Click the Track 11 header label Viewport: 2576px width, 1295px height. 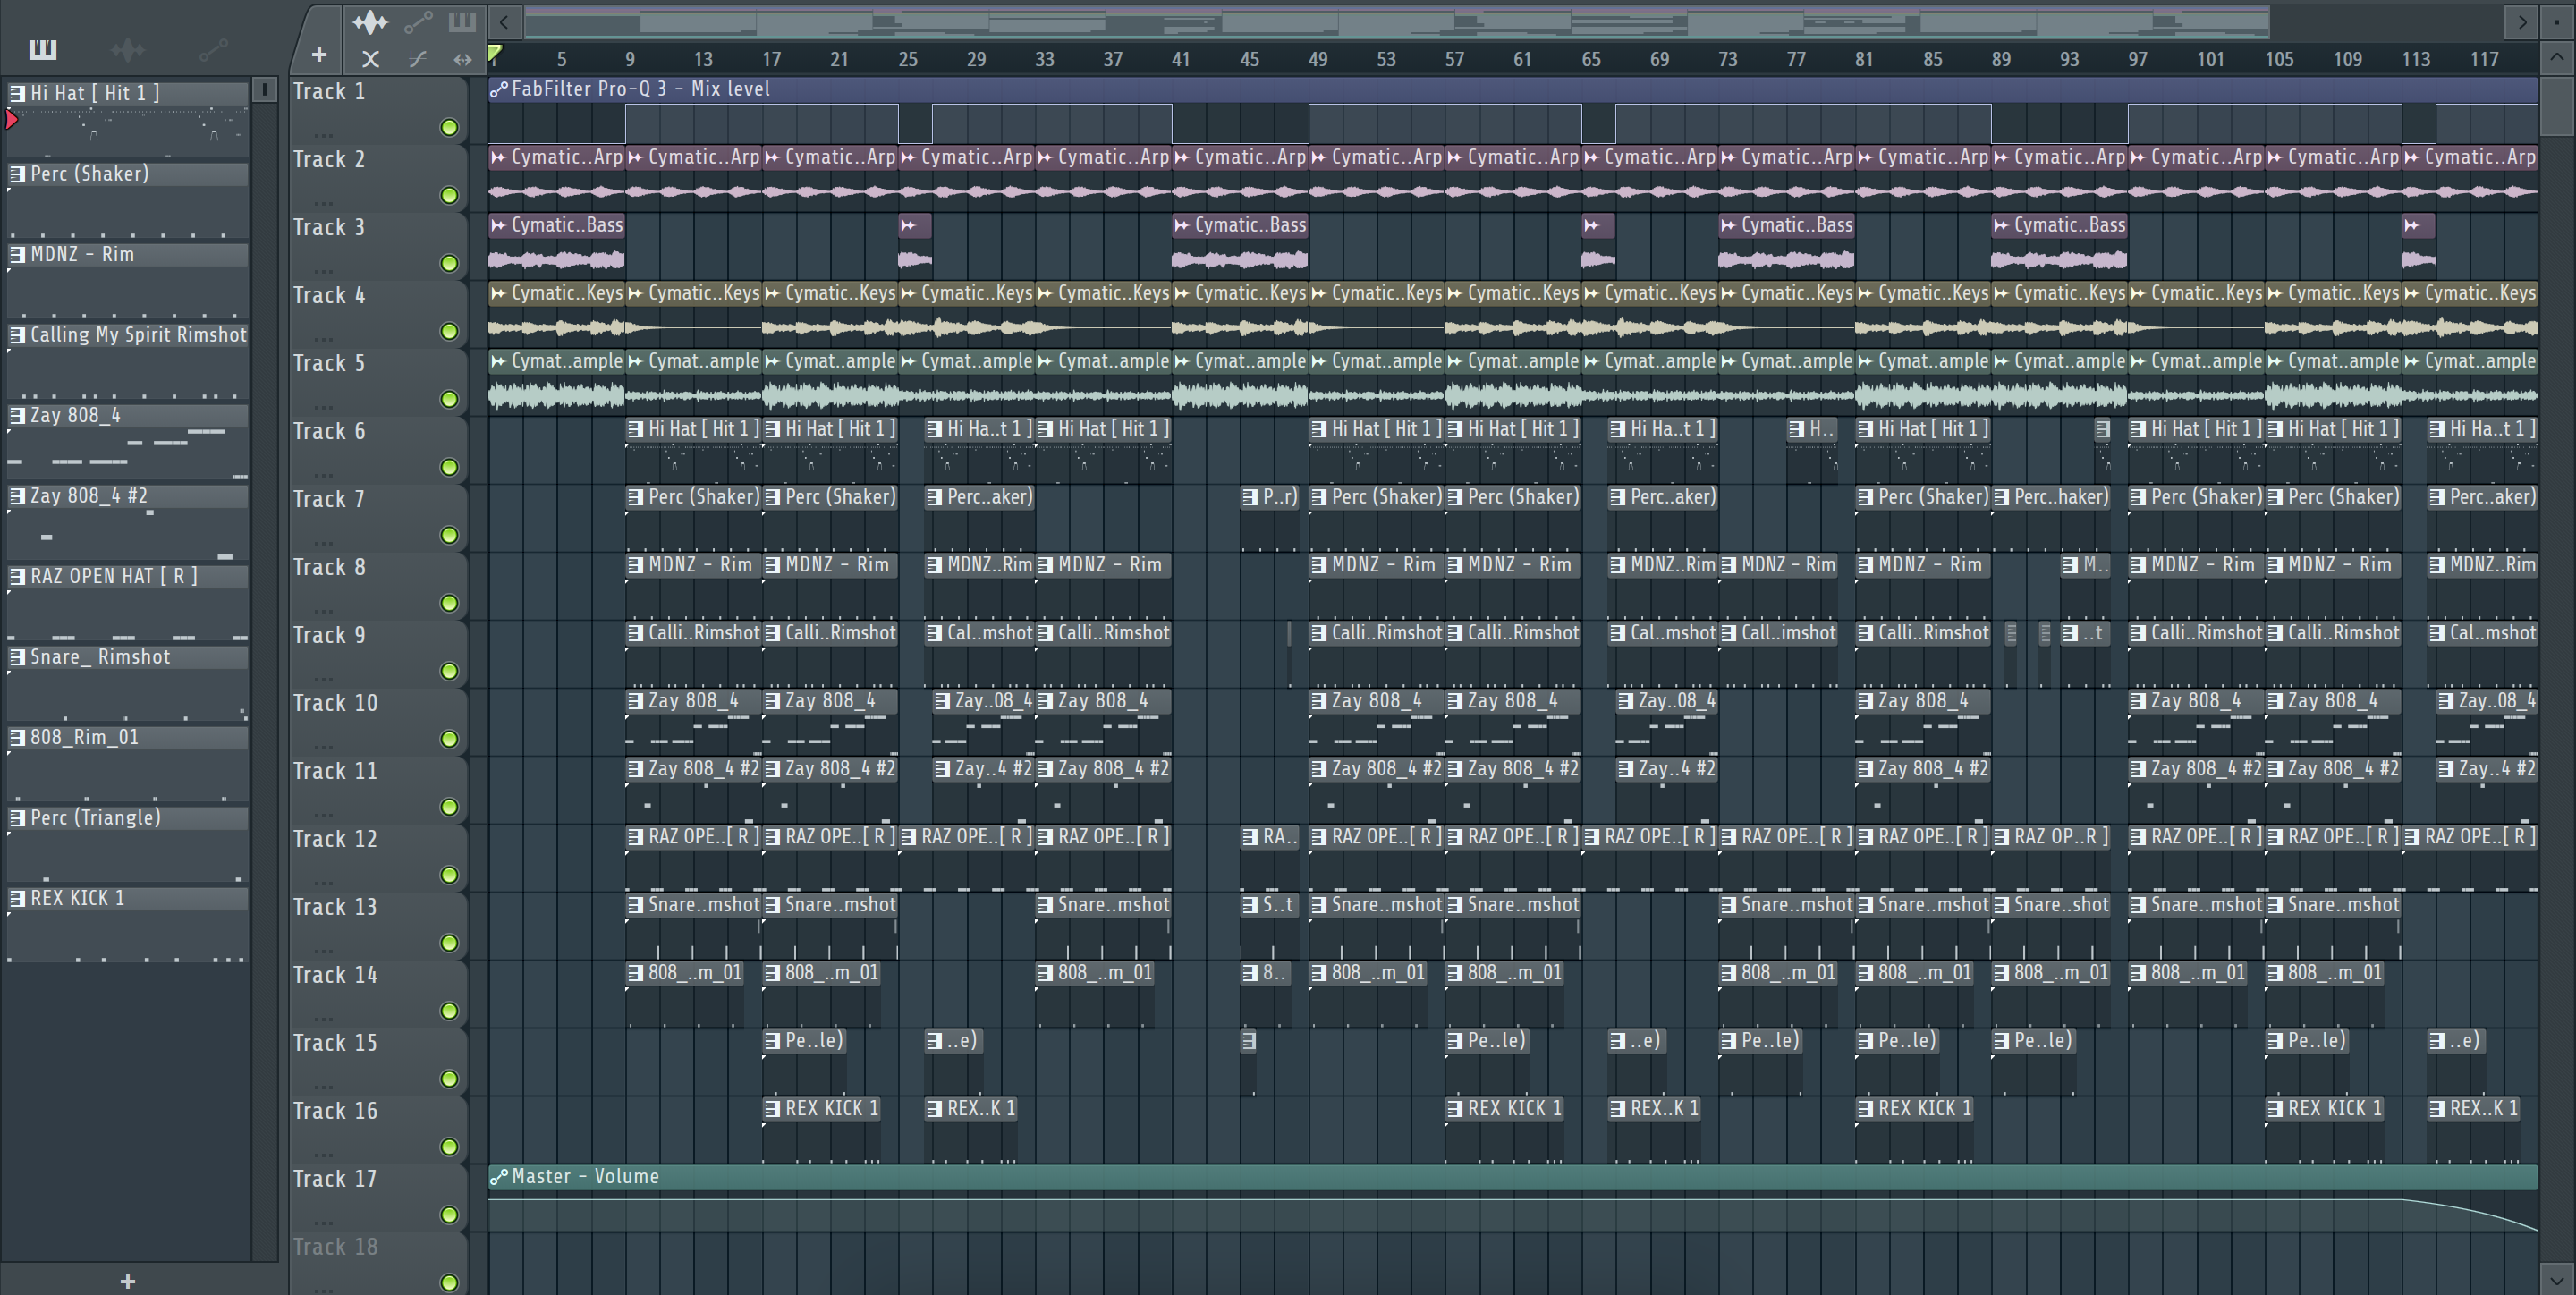click(x=335, y=771)
